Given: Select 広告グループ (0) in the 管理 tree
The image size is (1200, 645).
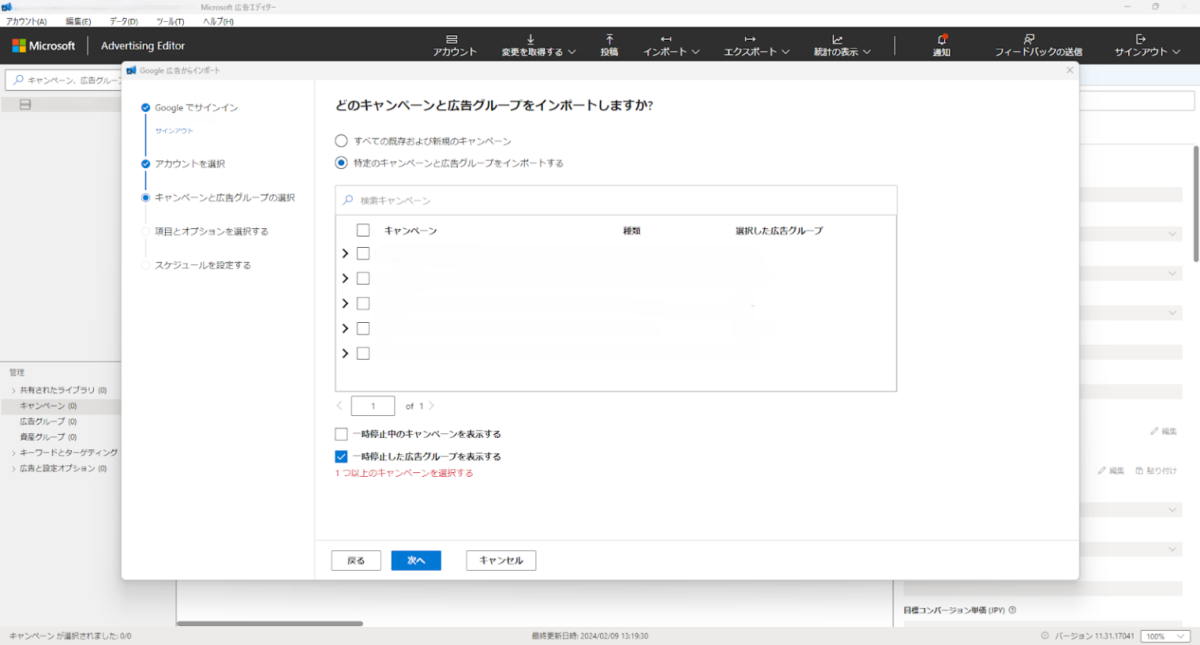Looking at the screenshot, I should 48,421.
